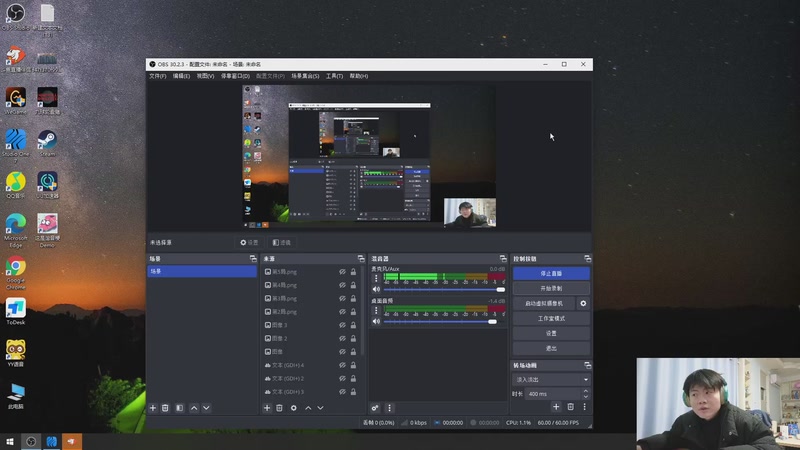Click the 开始录制 button
Screen dimensions: 800x450
(551, 288)
